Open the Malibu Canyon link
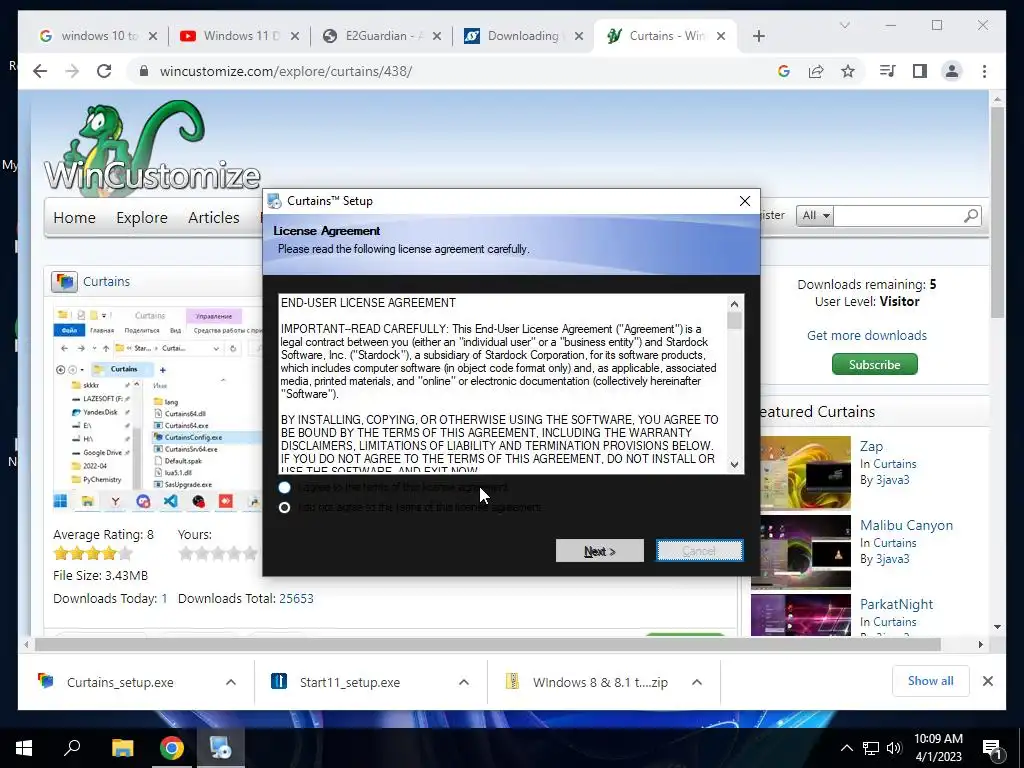1024x768 pixels. click(906, 525)
